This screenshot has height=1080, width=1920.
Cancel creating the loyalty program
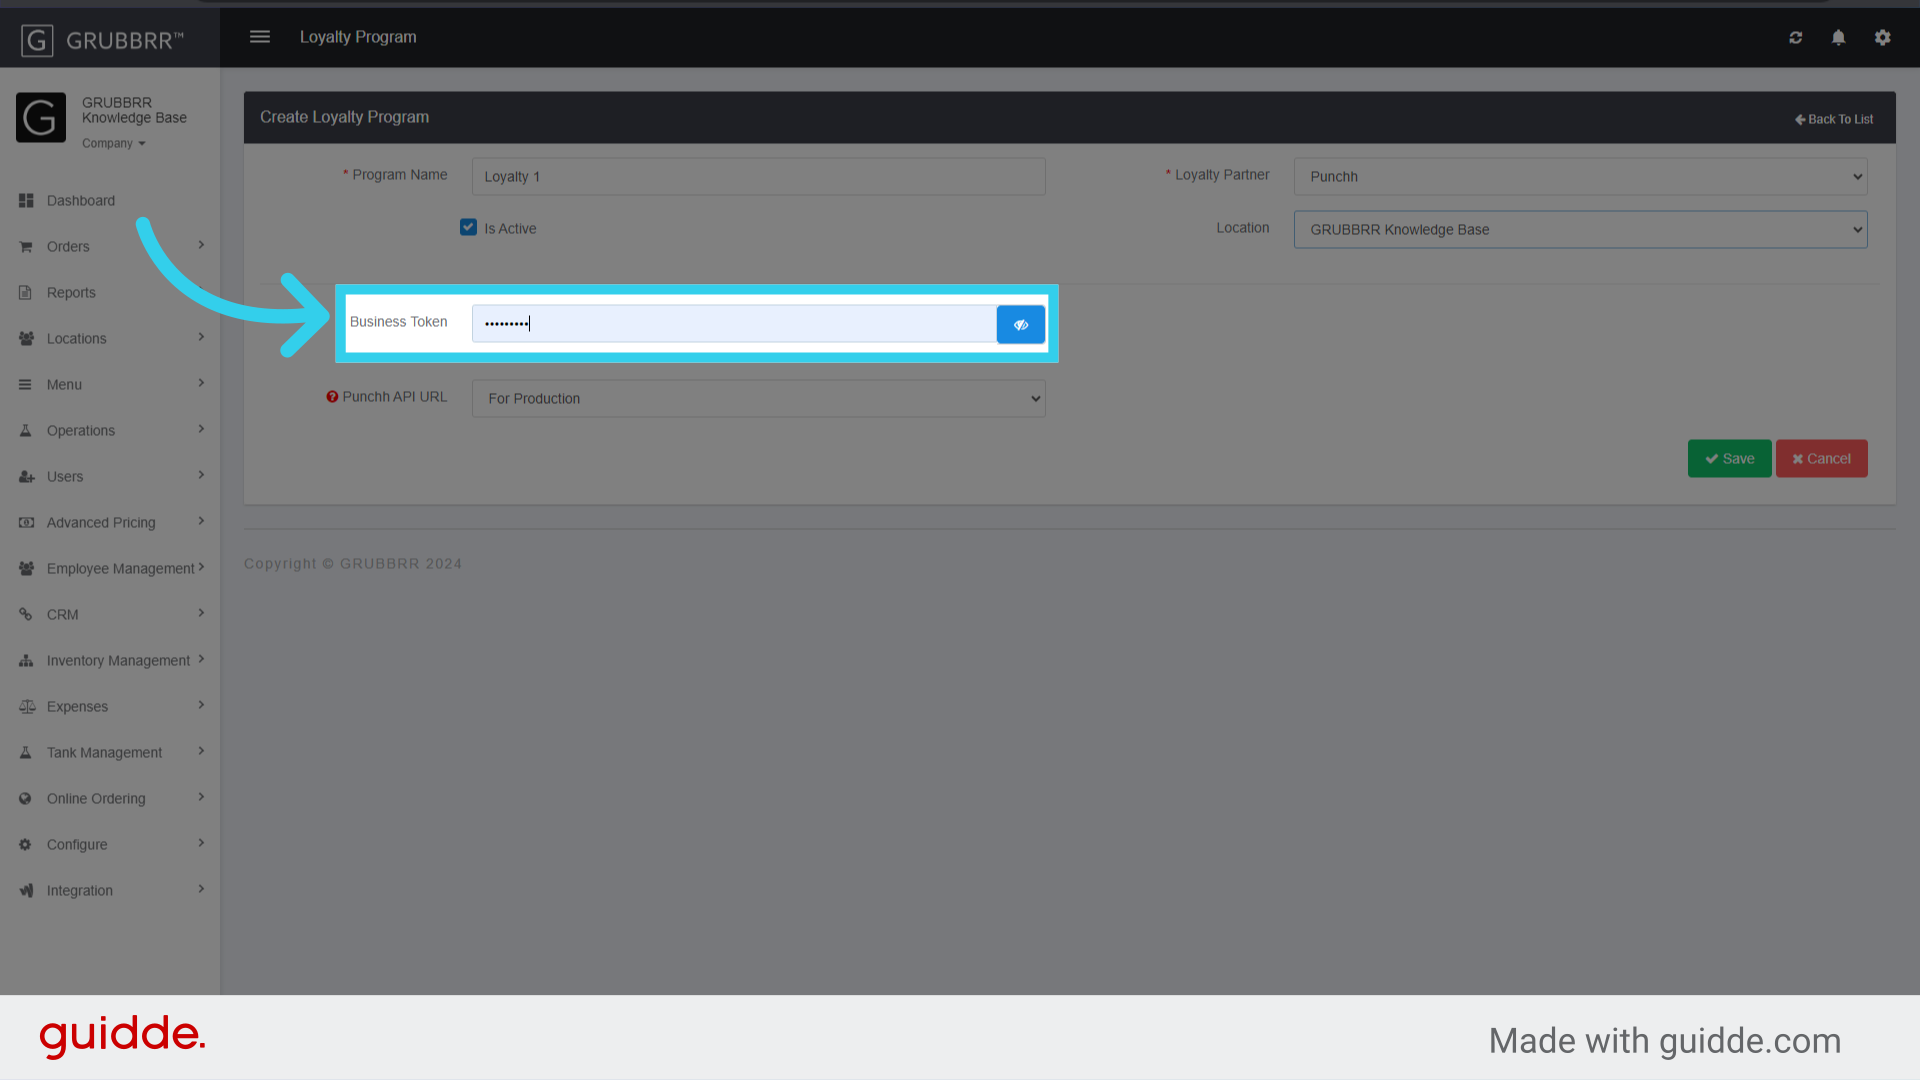(x=1821, y=459)
